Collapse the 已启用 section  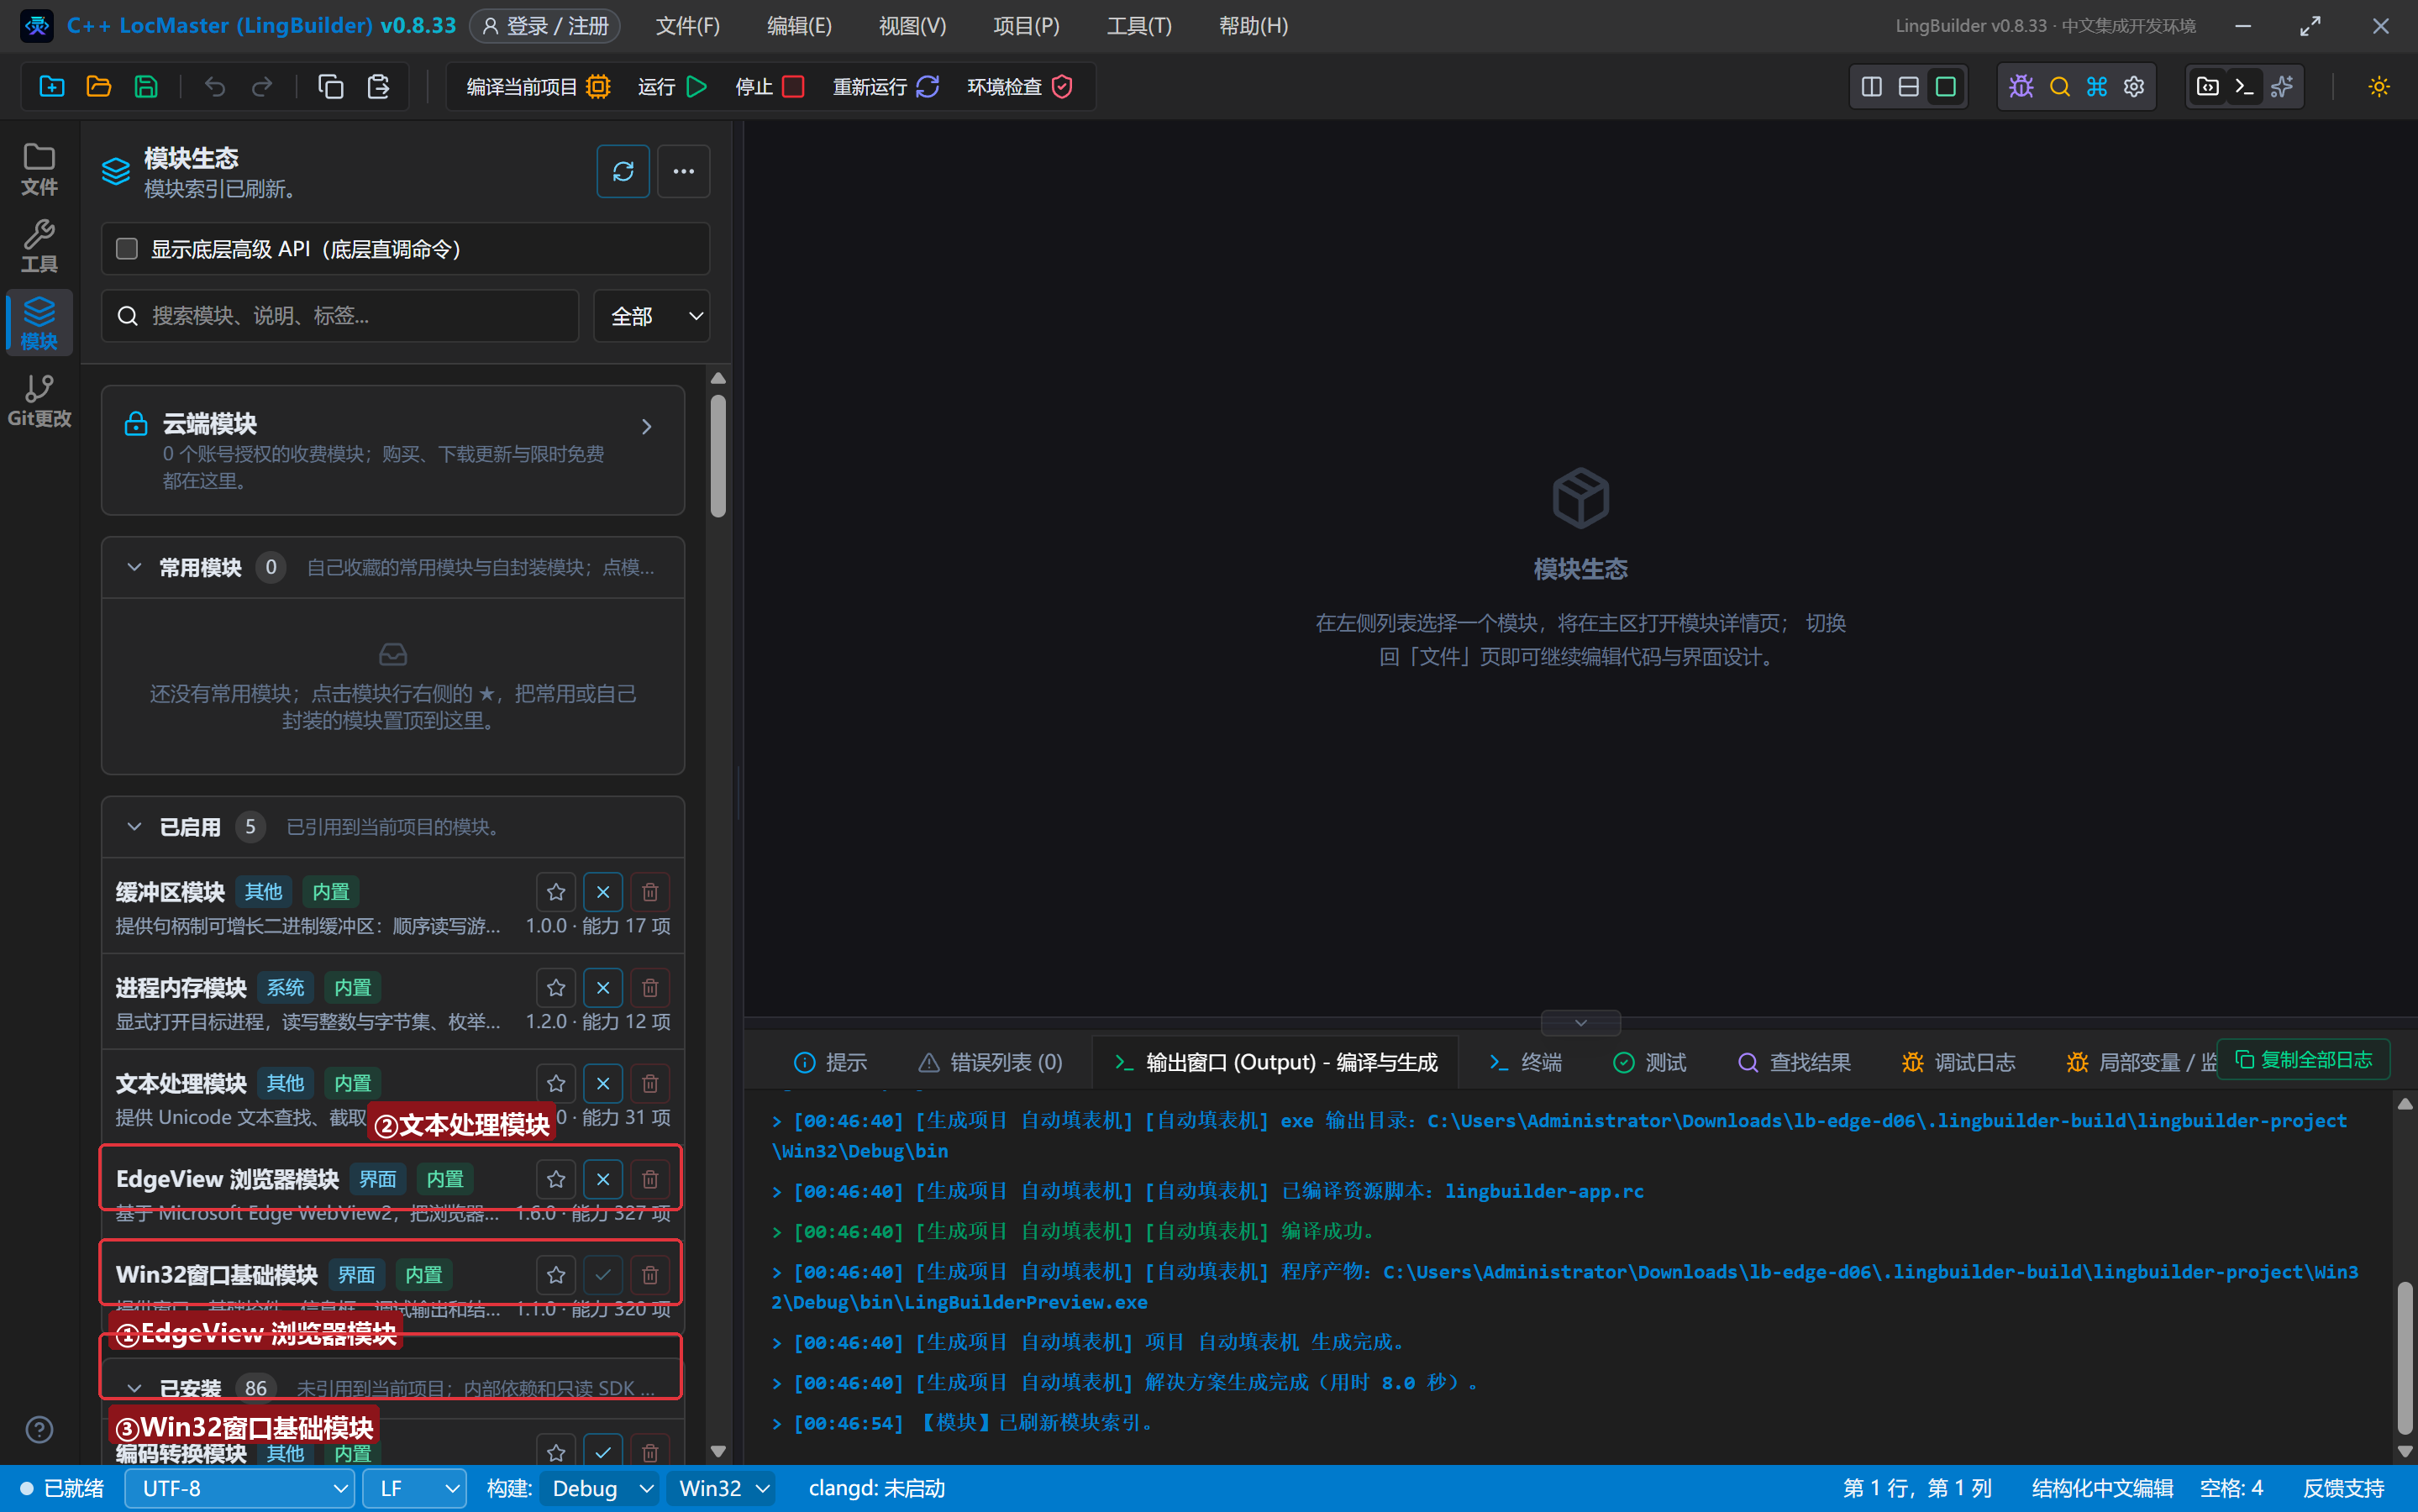134,827
